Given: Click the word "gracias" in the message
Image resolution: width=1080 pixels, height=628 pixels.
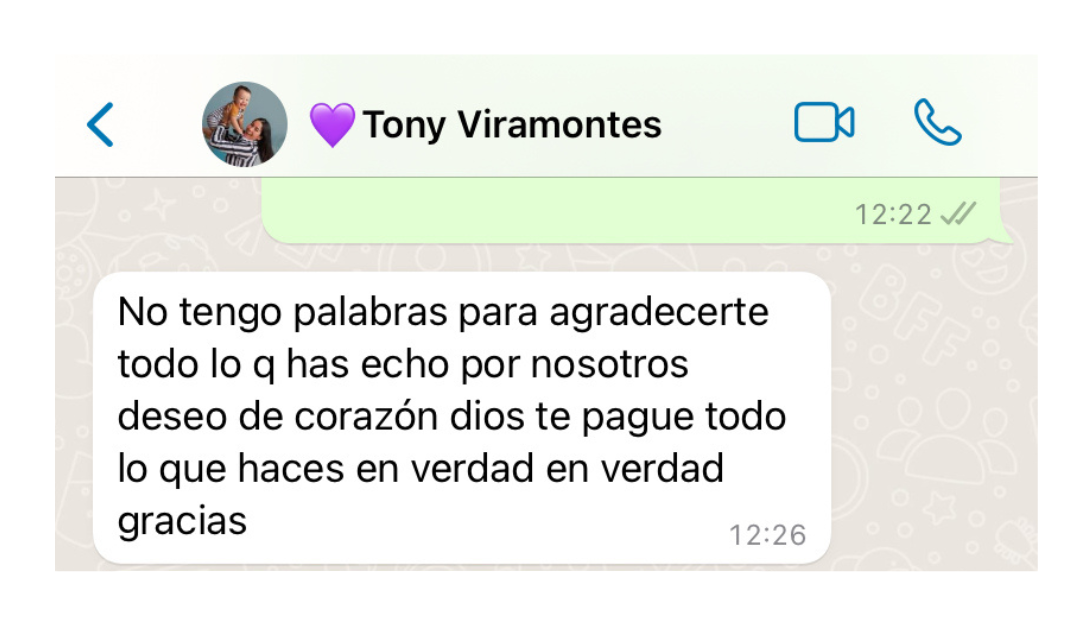Looking at the screenshot, I should tap(182, 522).
